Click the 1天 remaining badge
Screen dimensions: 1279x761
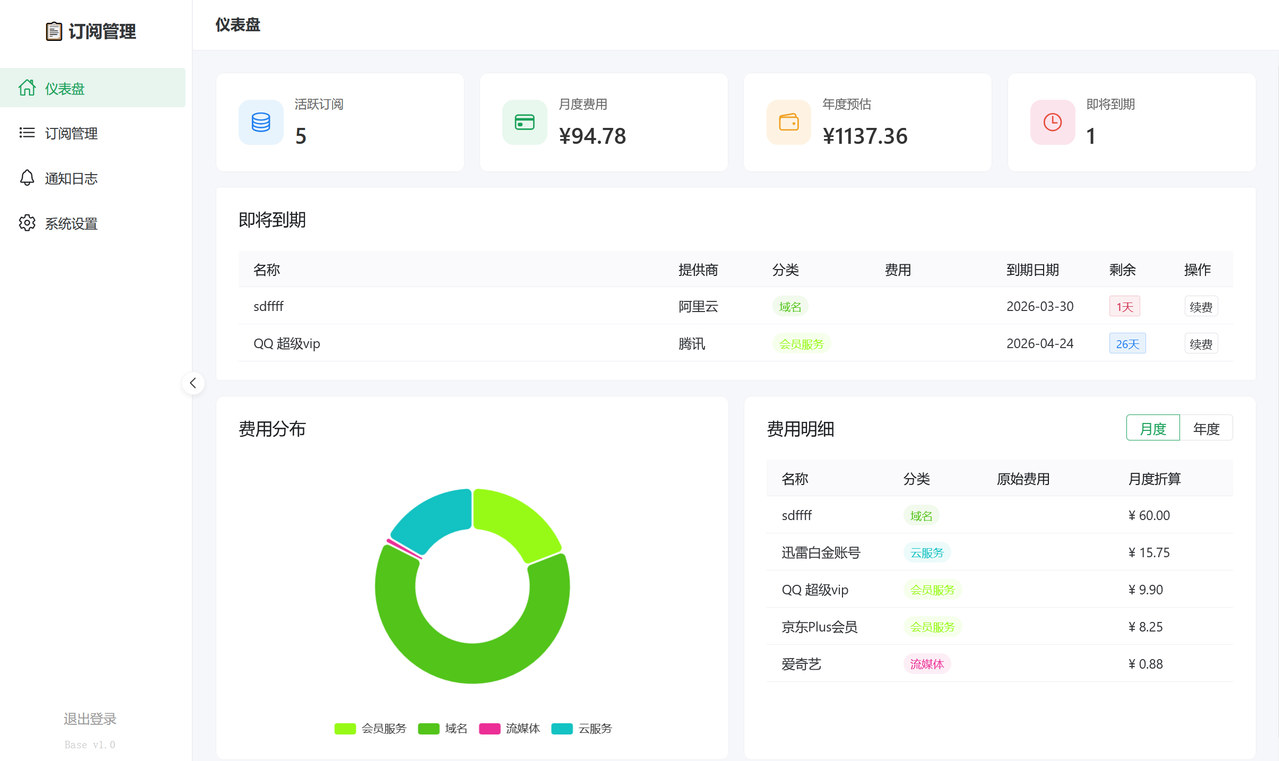pos(1125,307)
